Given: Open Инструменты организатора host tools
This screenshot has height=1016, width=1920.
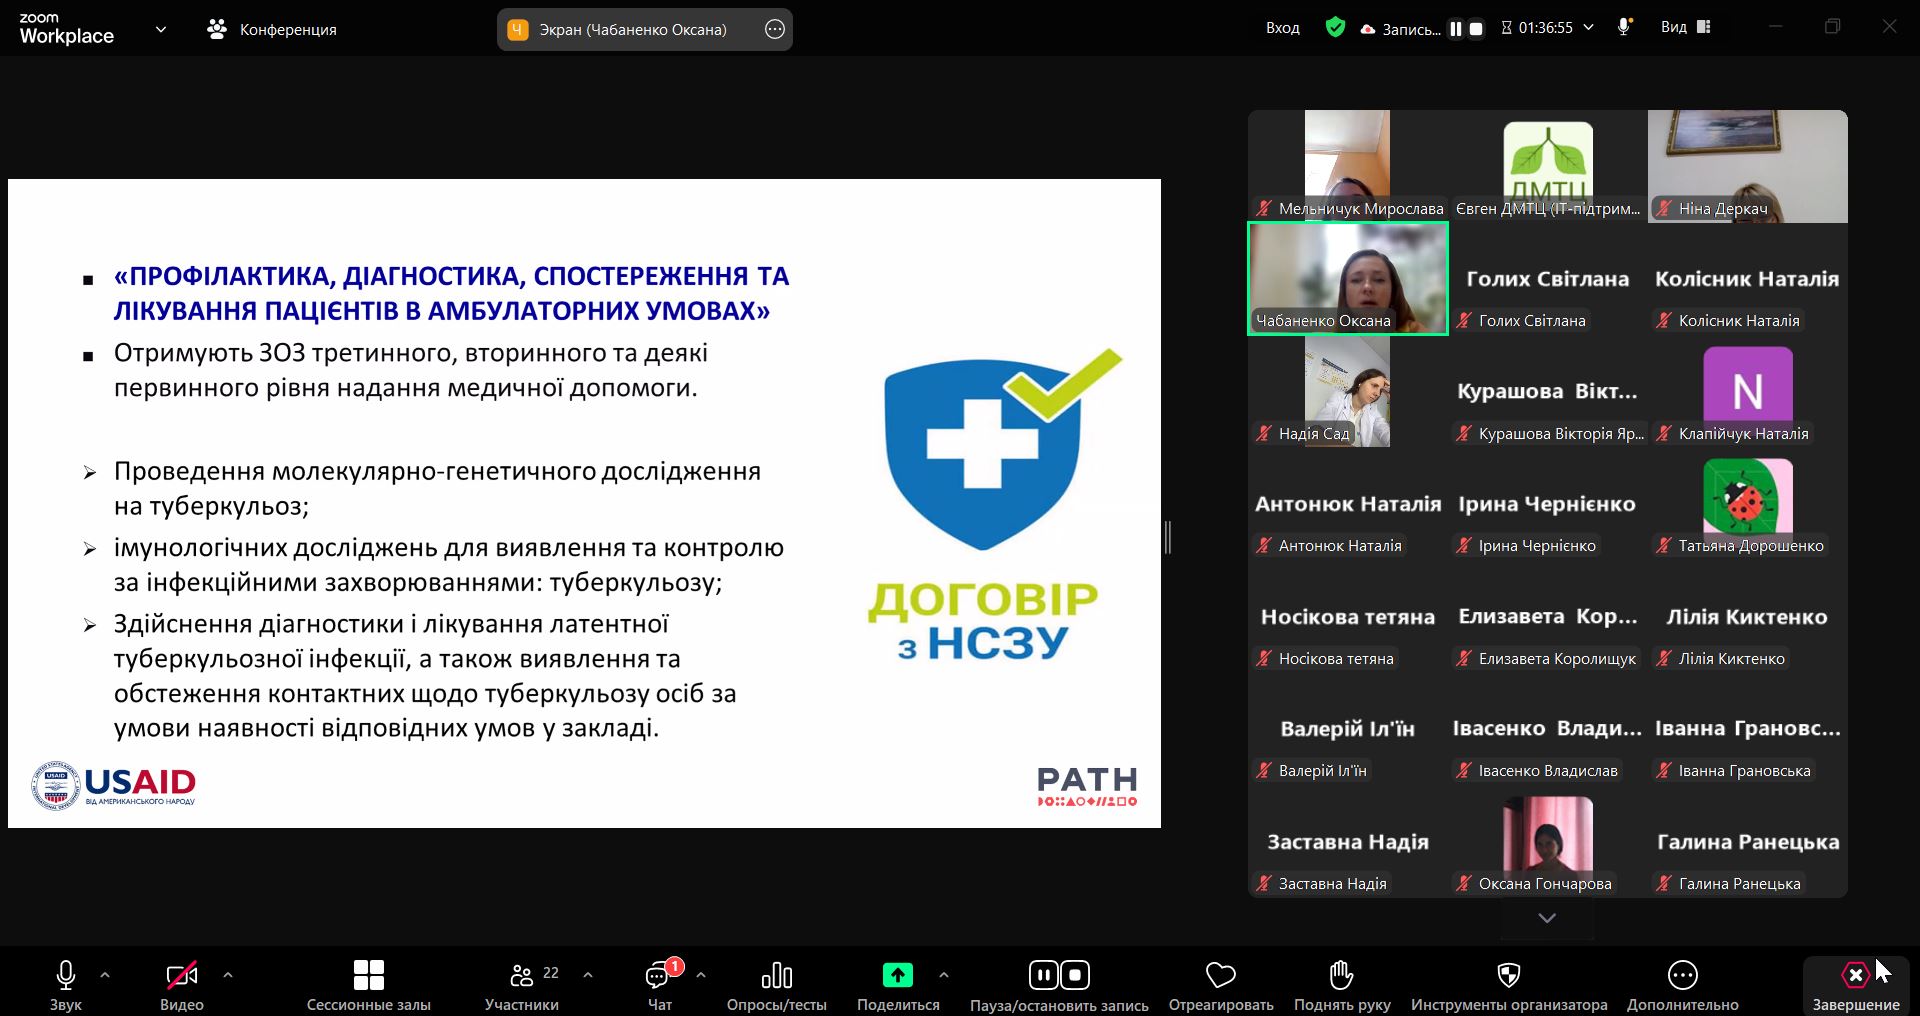Looking at the screenshot, I should 1508,984.
